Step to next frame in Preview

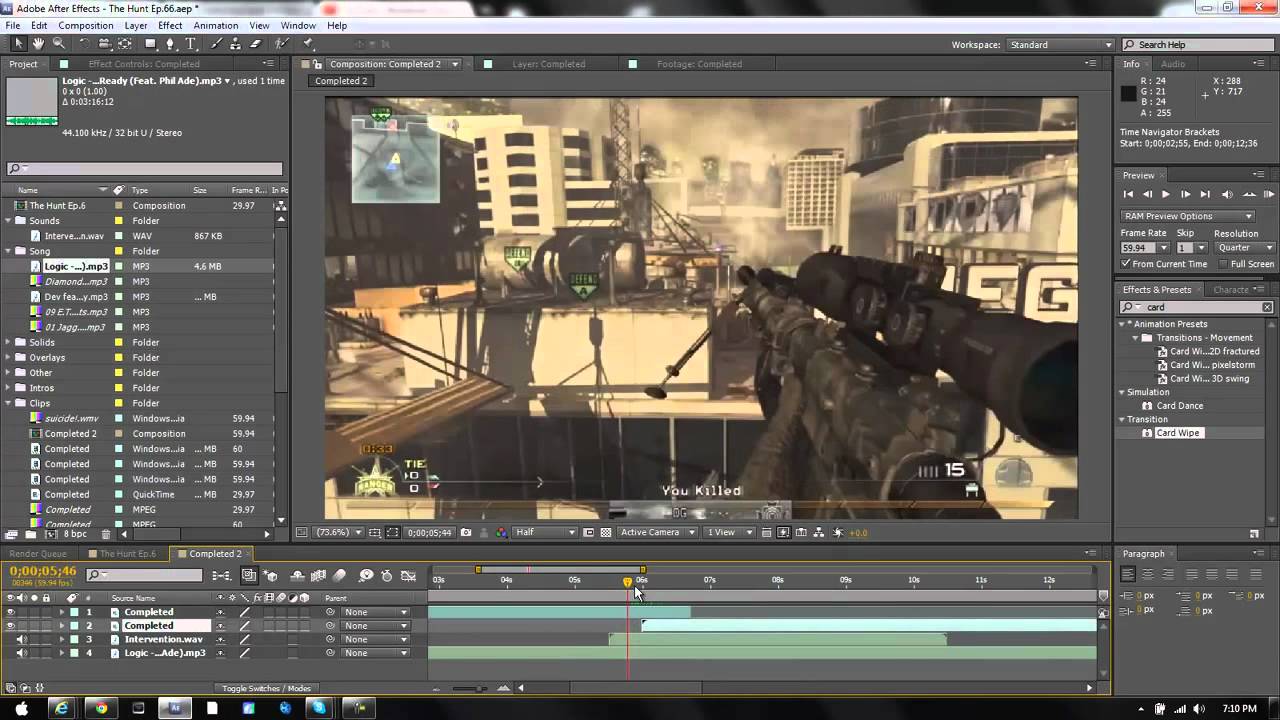point(1185,194)
